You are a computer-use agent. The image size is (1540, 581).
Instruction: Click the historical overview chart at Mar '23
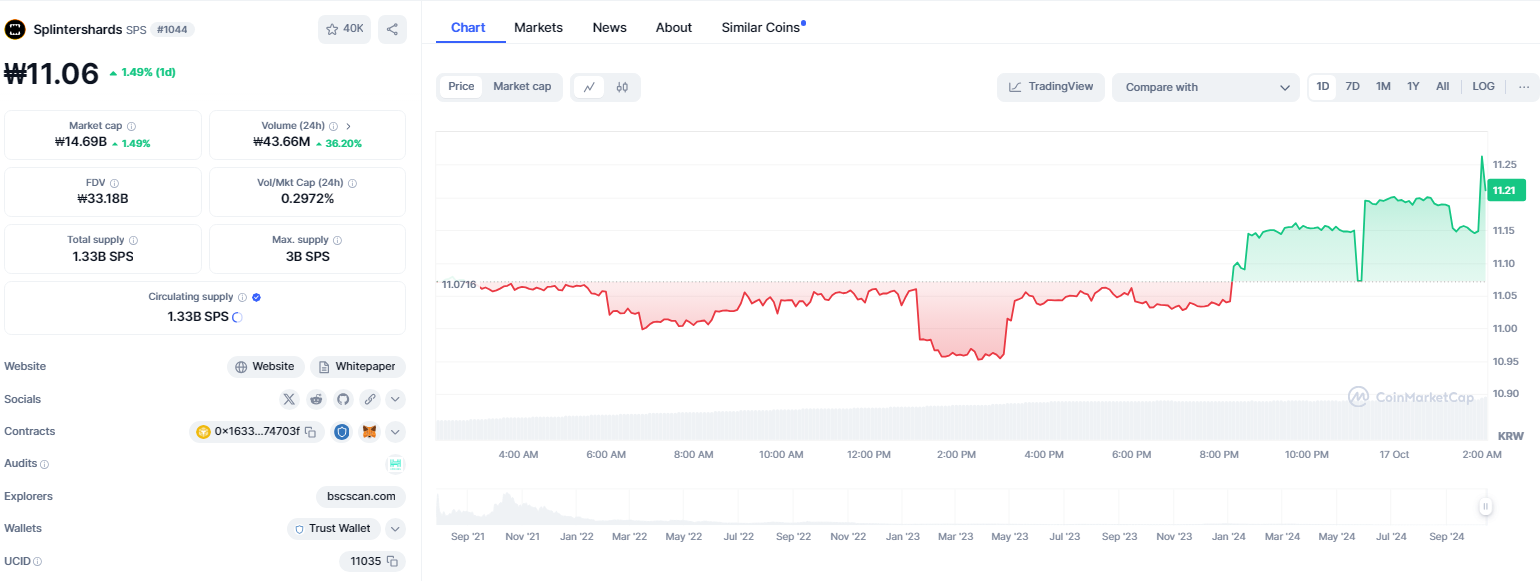955,508
